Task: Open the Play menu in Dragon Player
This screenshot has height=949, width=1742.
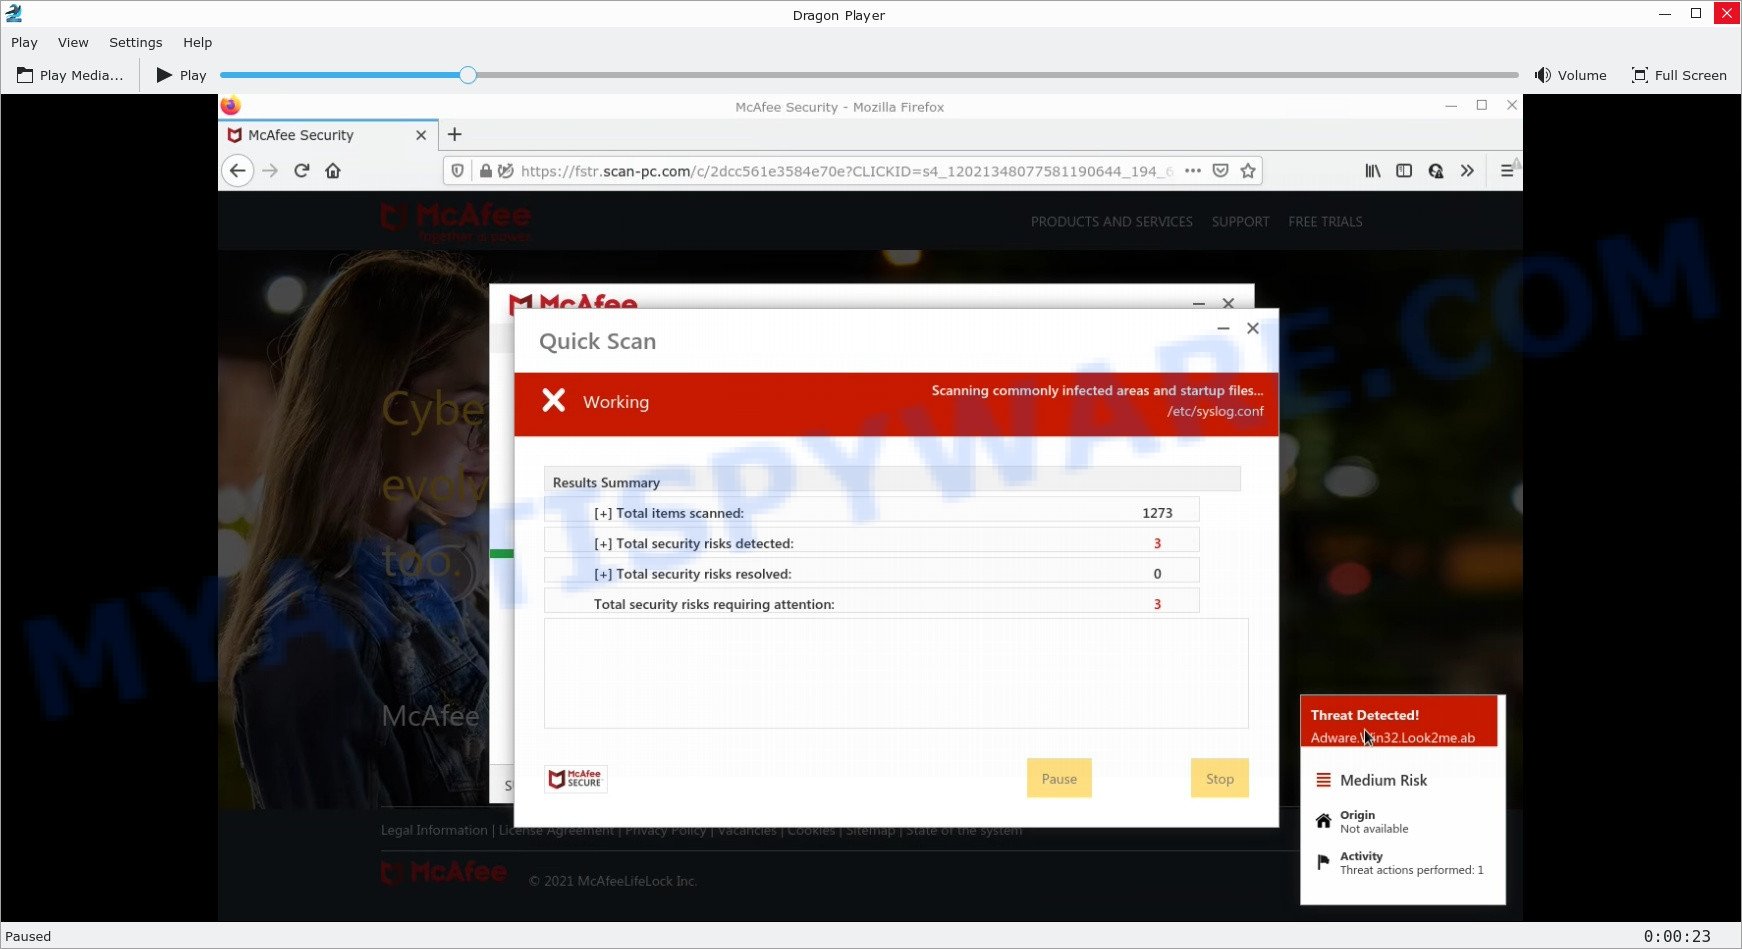Action: point(24,42)
